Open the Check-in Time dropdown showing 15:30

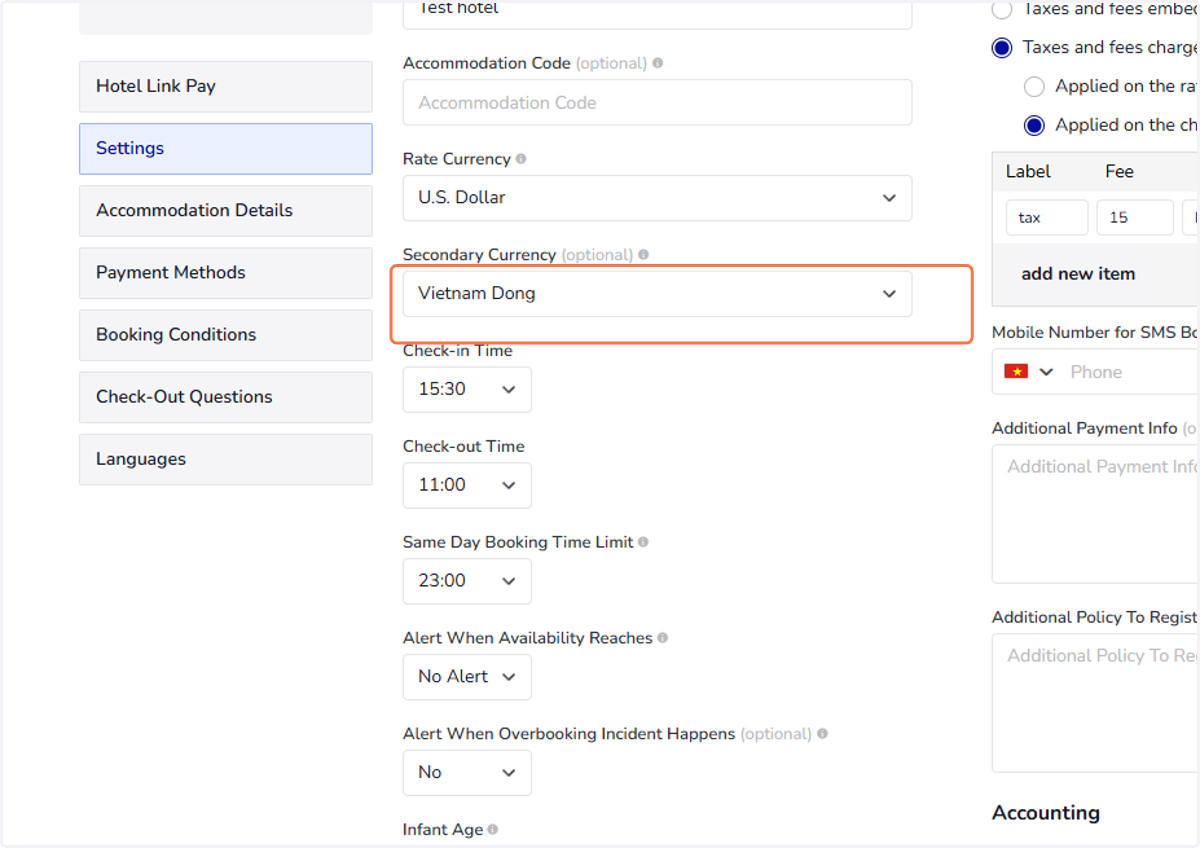pos(467,390)
